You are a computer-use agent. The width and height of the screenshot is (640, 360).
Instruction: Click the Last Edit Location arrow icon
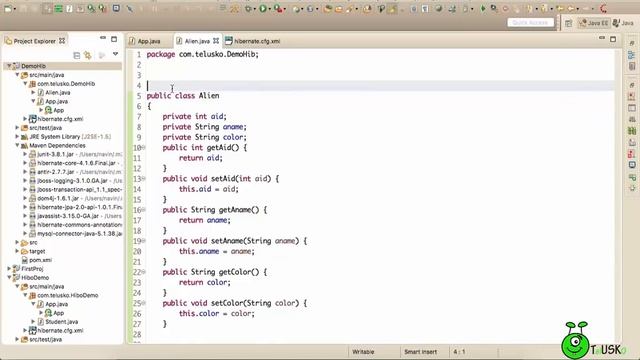pos(560,9)
